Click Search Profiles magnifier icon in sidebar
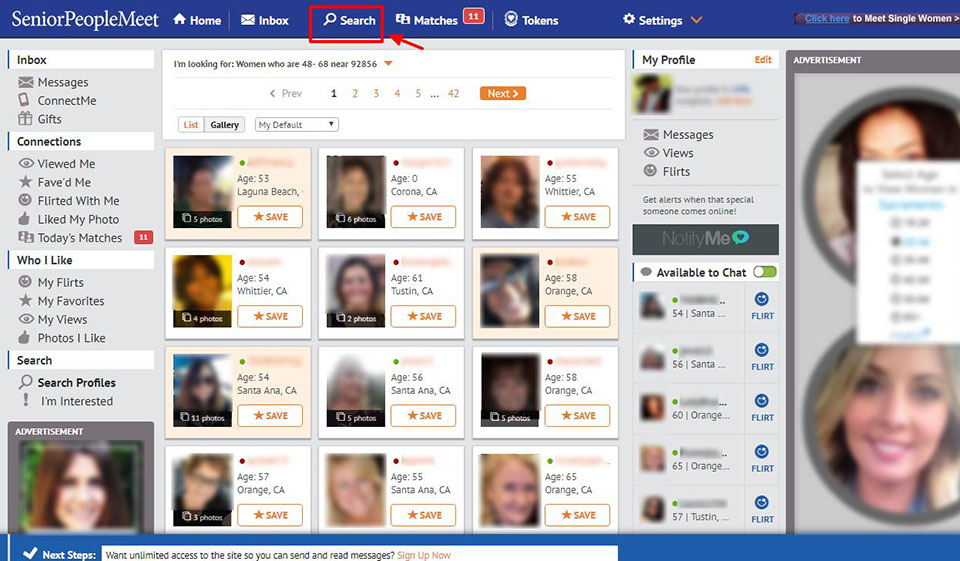Viewport: 960px width, 561px height. point(26,382)
